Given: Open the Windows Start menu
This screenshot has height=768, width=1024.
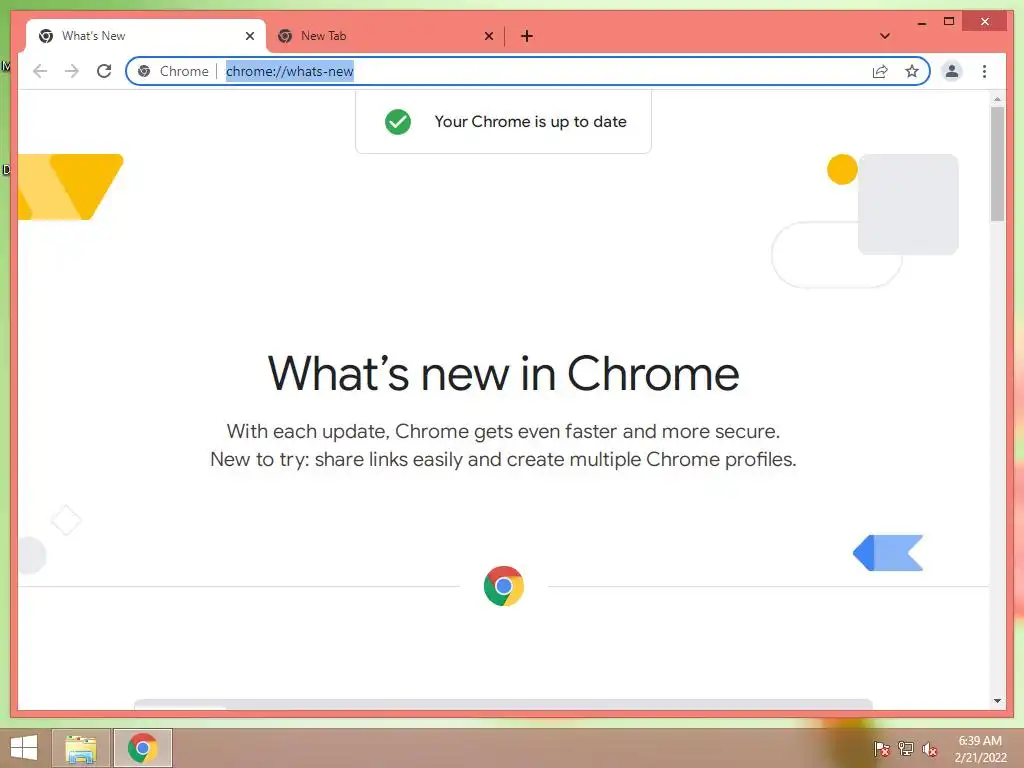Looking at the screenshot, I should [24, 748].
